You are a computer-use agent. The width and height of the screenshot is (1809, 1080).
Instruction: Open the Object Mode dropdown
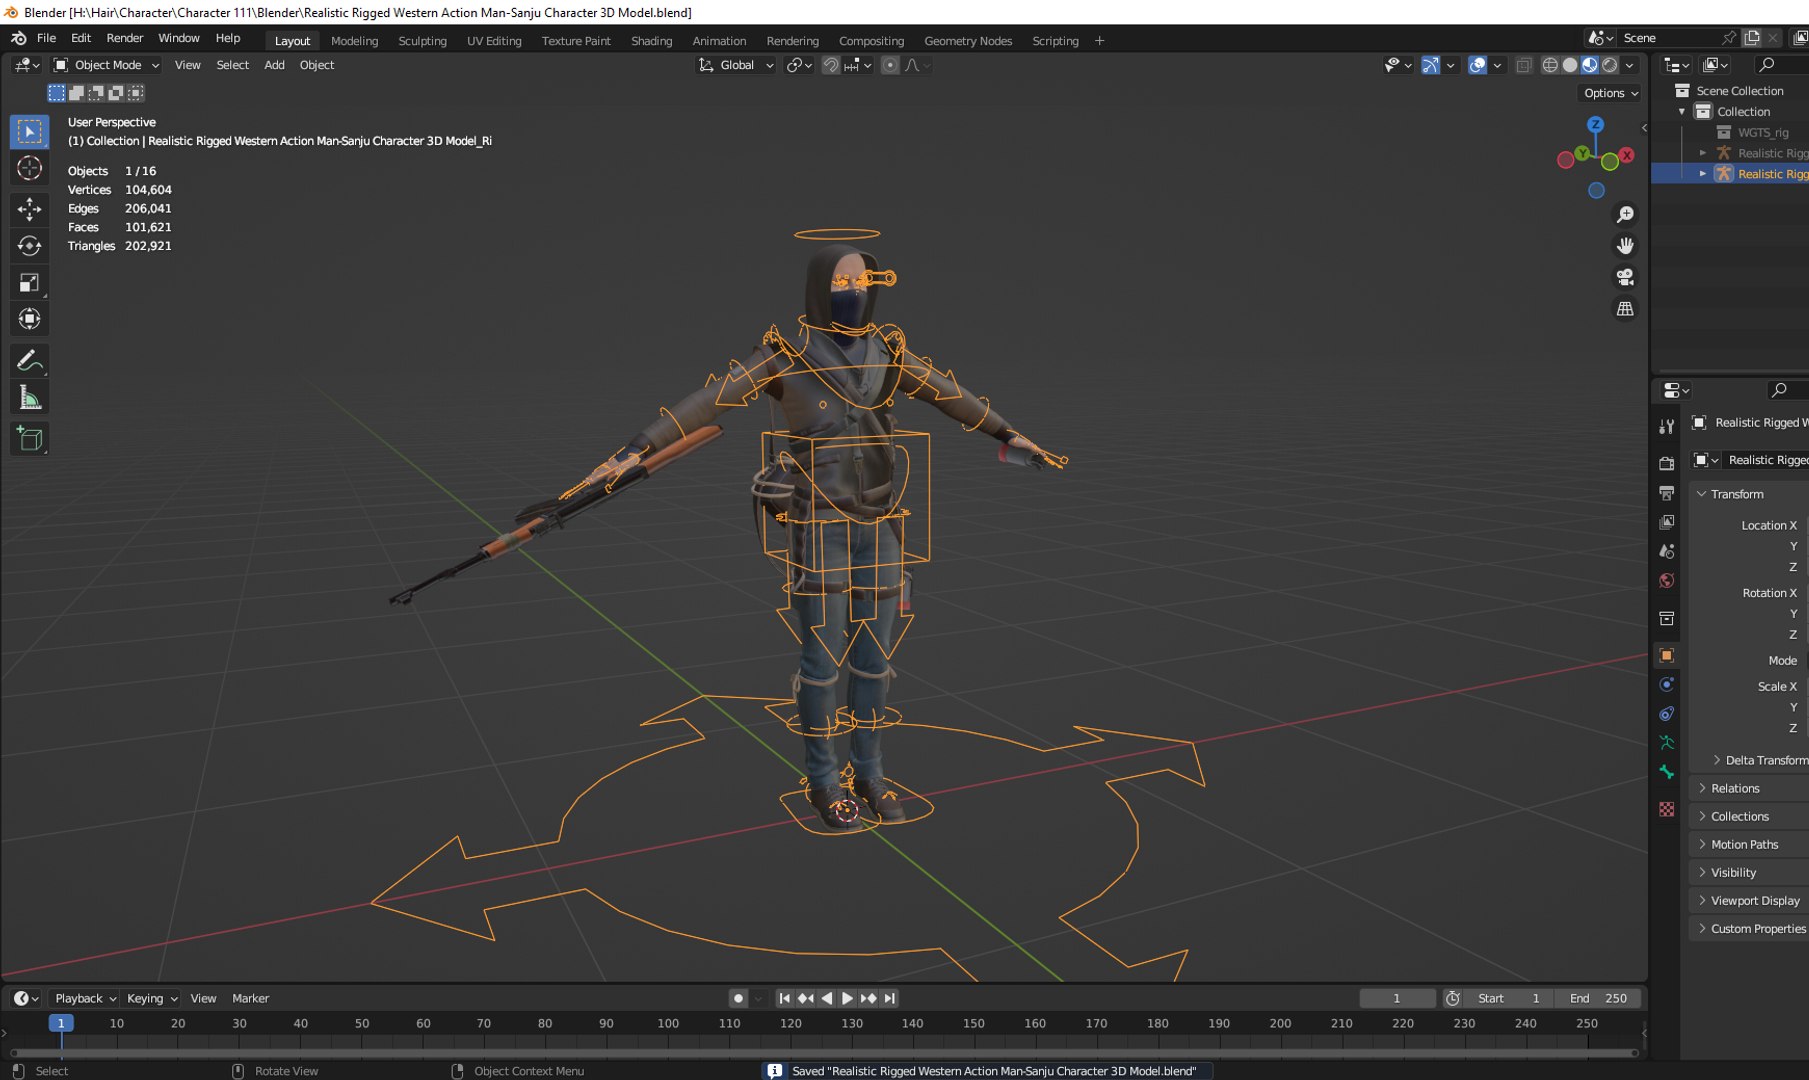click(107, 65)
